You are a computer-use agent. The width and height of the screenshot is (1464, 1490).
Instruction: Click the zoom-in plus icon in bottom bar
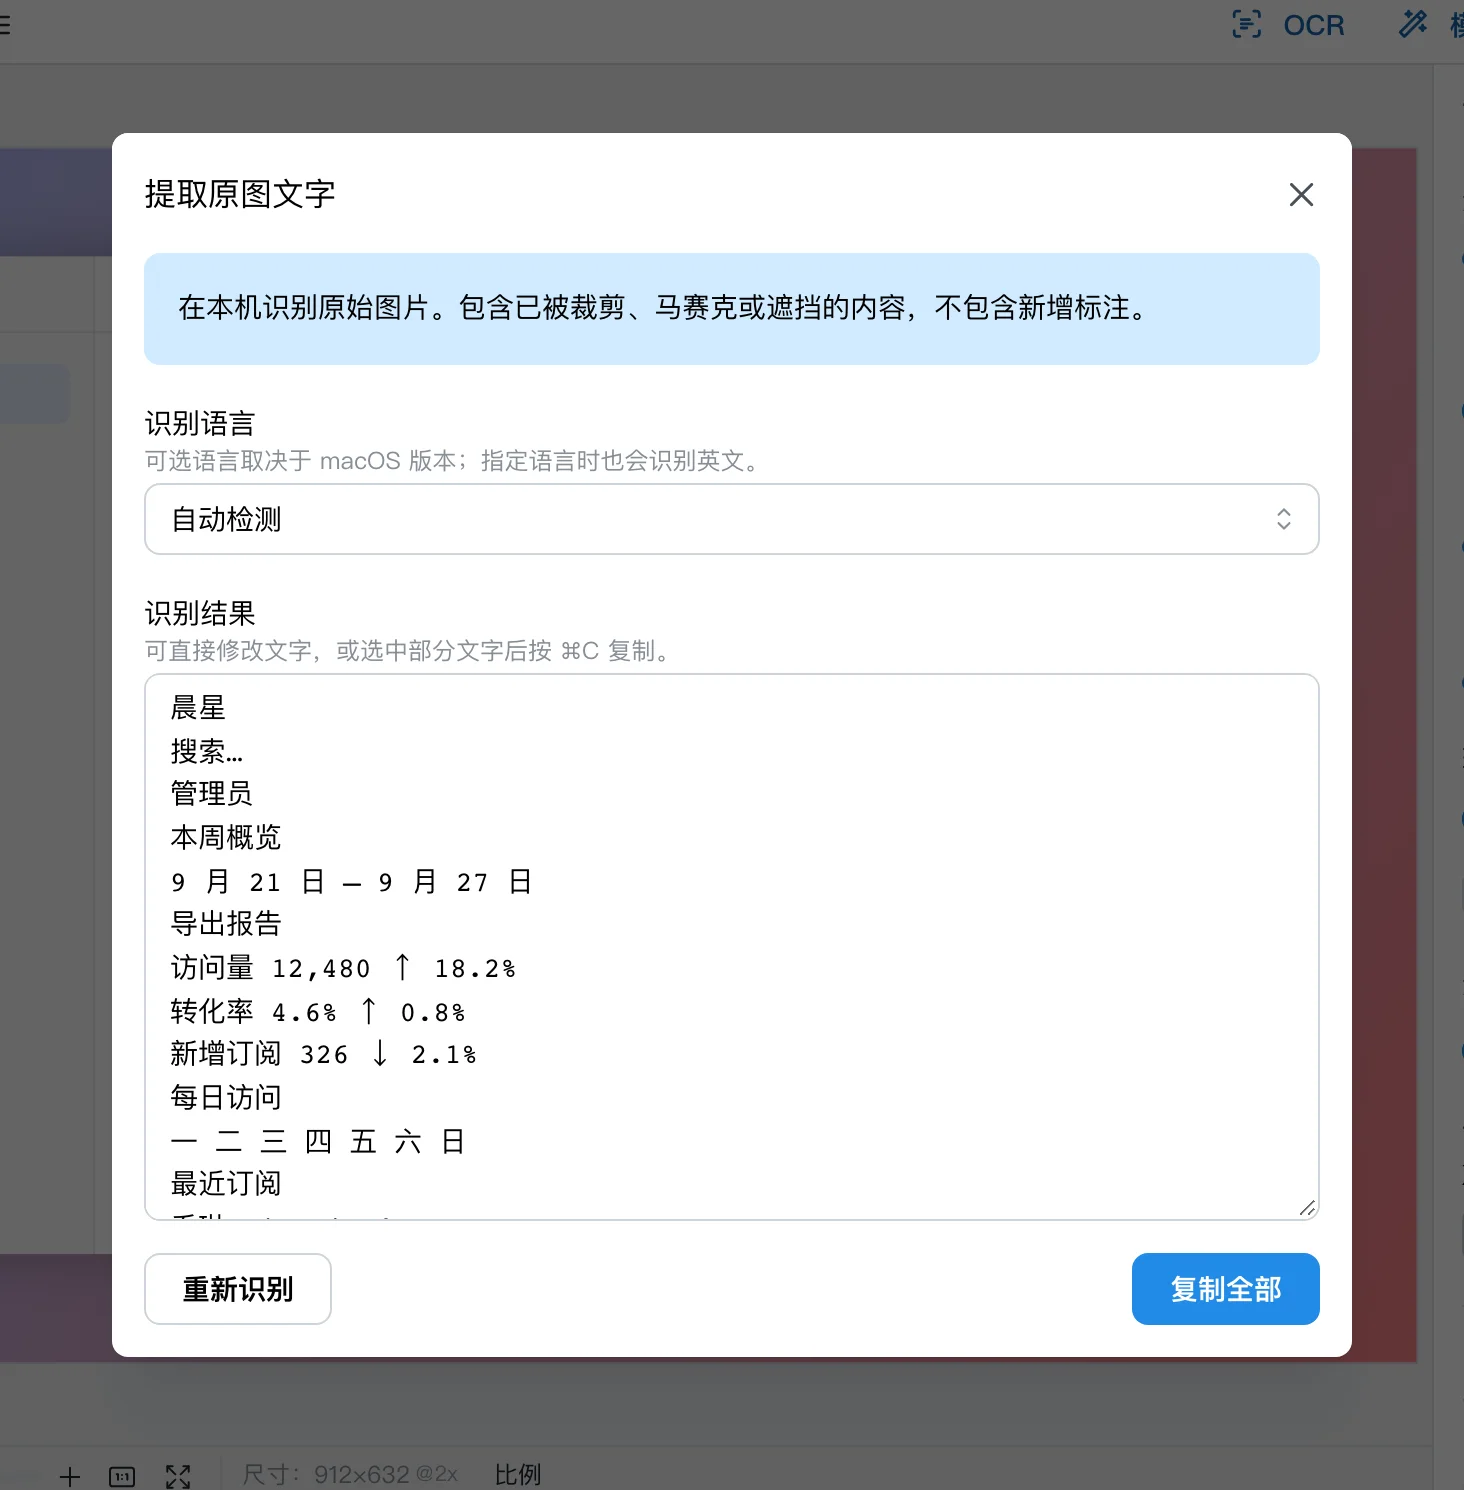(70, 1476)
